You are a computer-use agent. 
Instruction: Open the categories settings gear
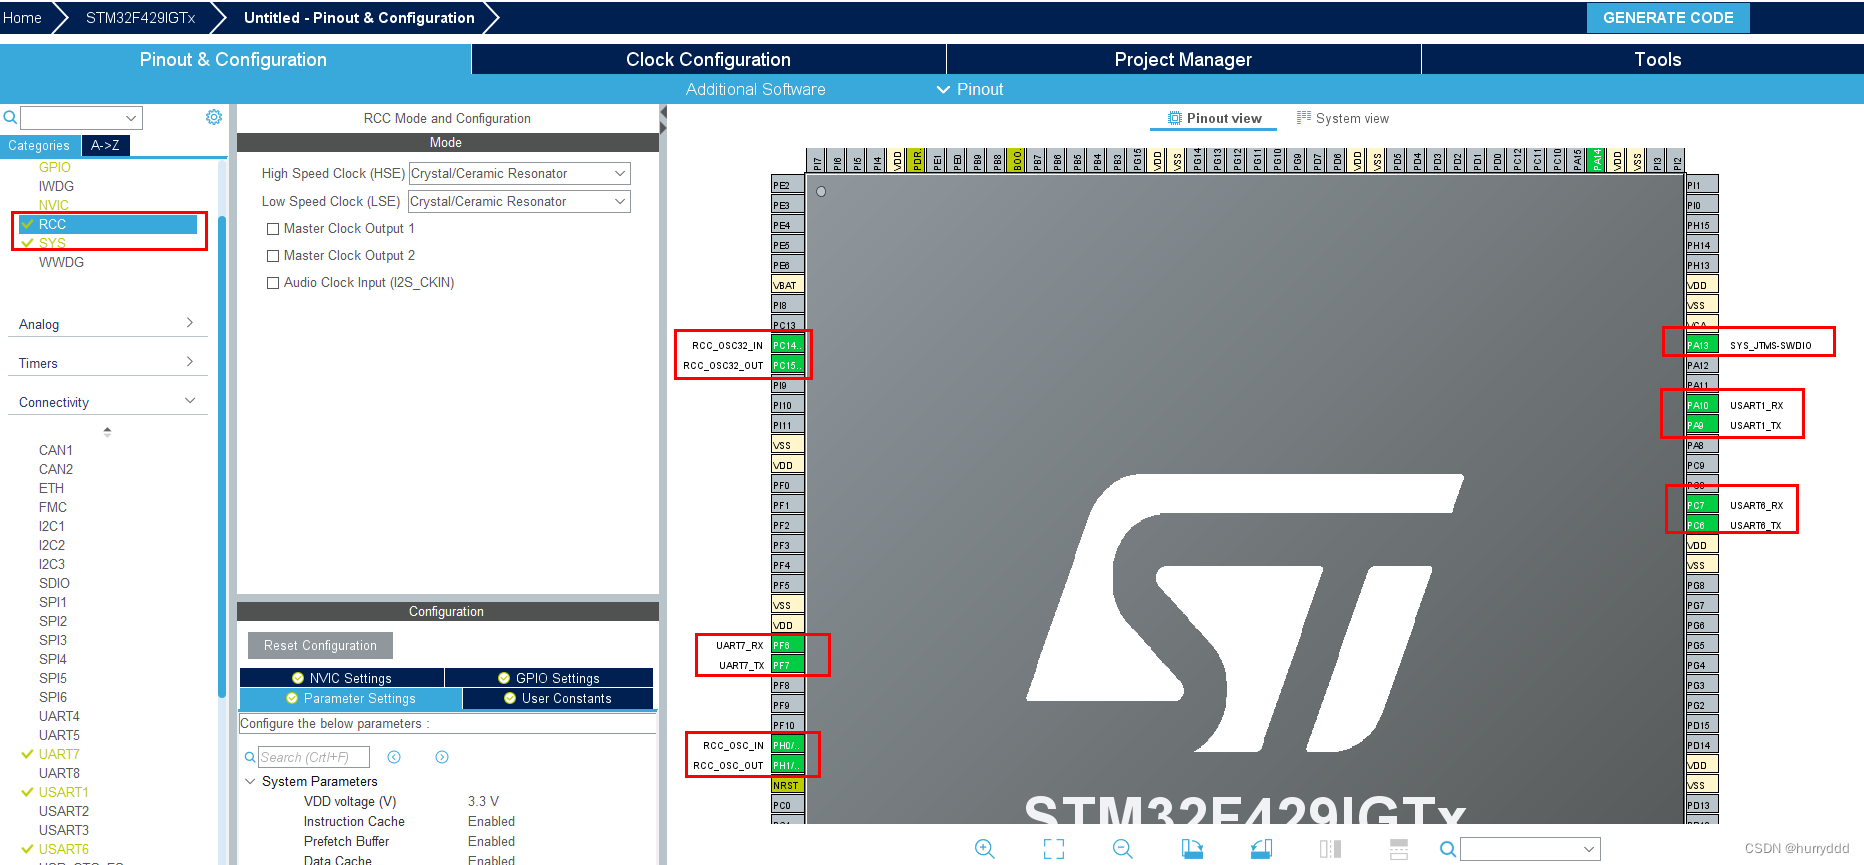point(214,117)
